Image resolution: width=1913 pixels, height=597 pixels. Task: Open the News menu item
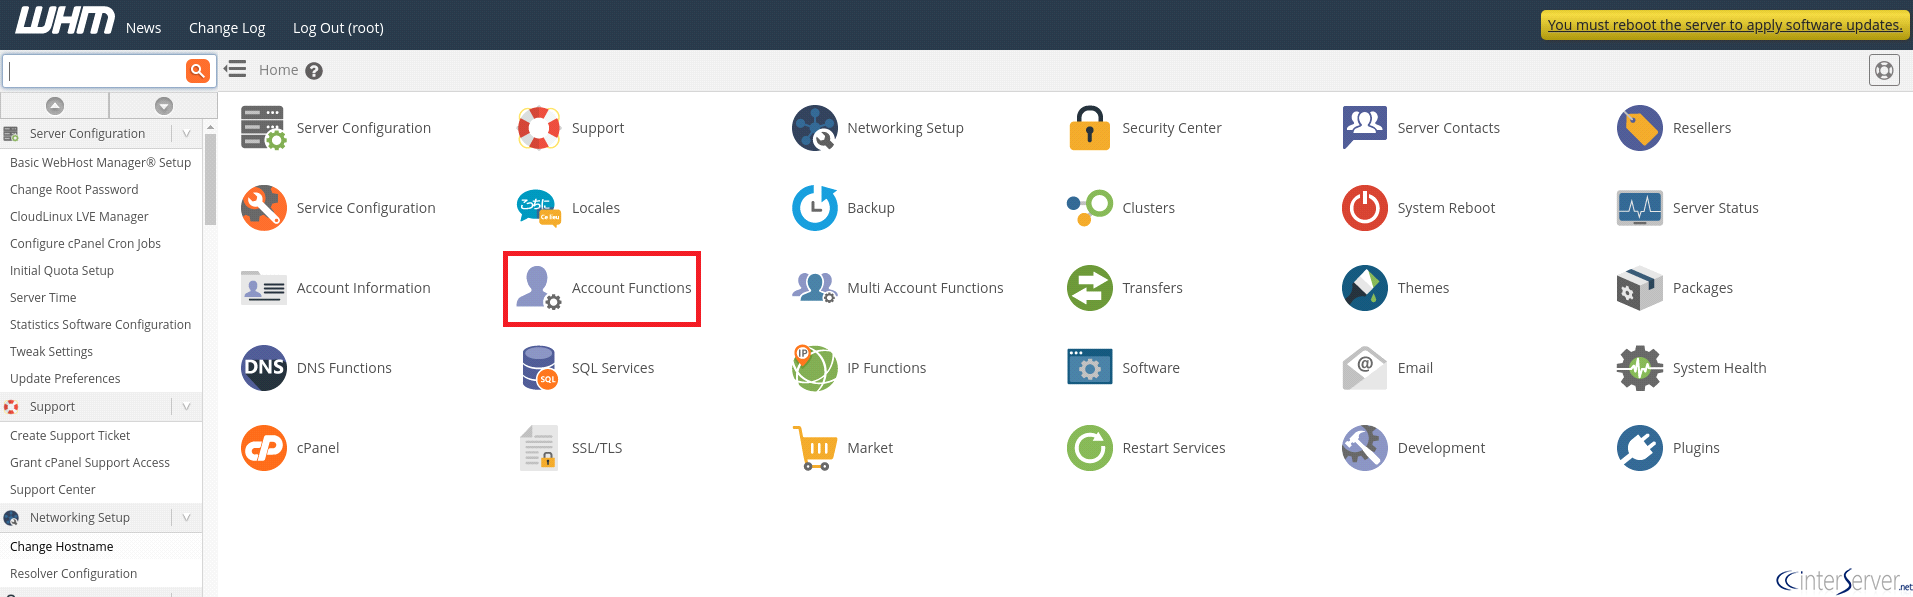[x=143, y=28]
